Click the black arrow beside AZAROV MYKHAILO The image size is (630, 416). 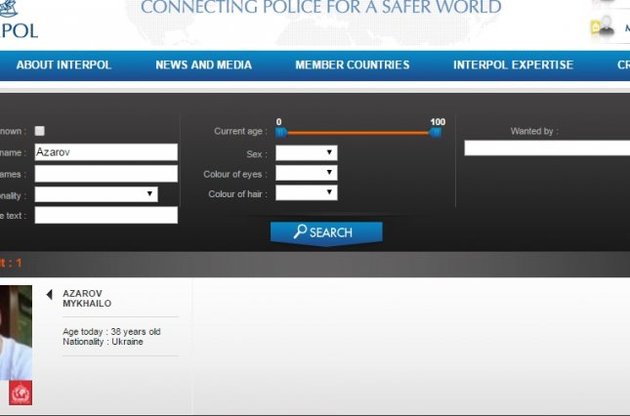click(50, 295)
